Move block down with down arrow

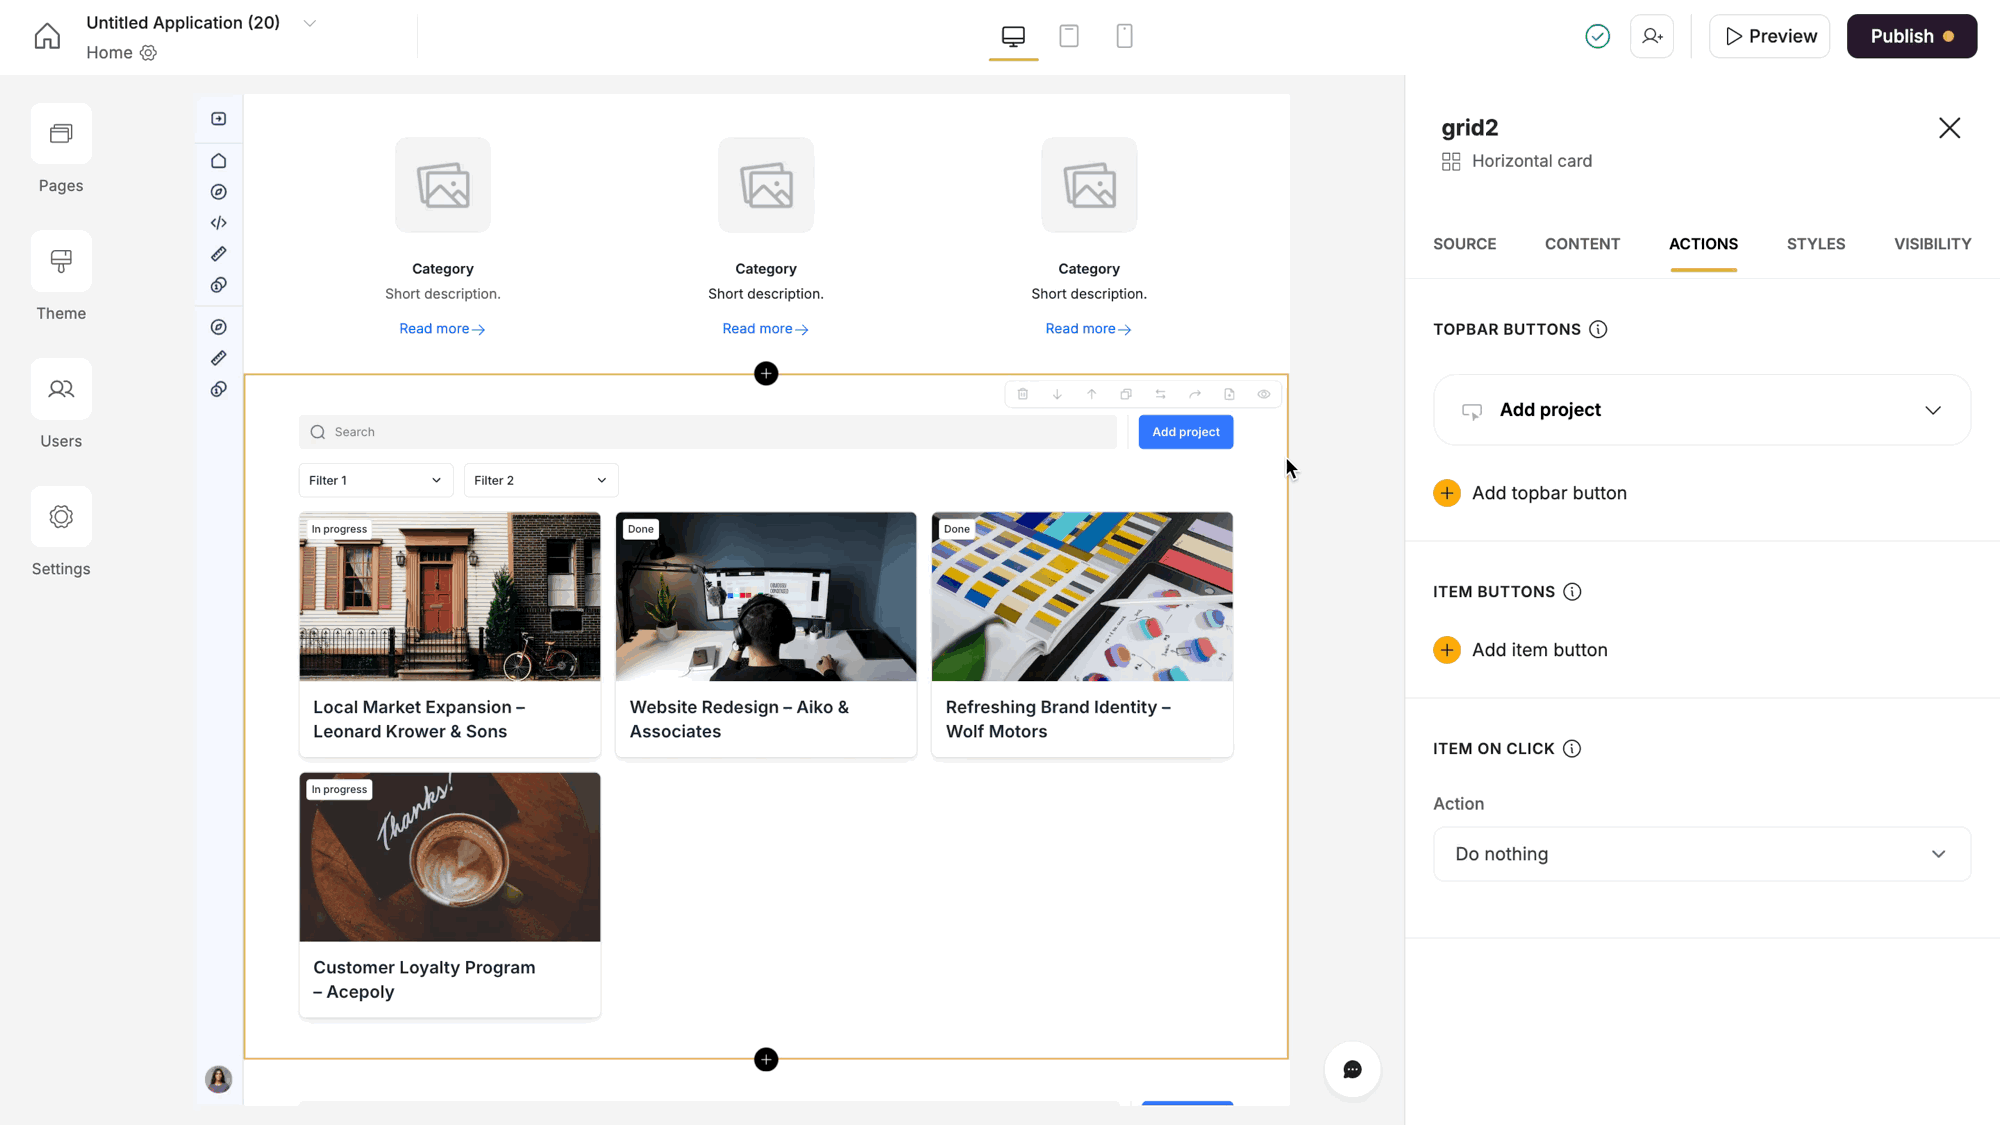coord(1057,394)
